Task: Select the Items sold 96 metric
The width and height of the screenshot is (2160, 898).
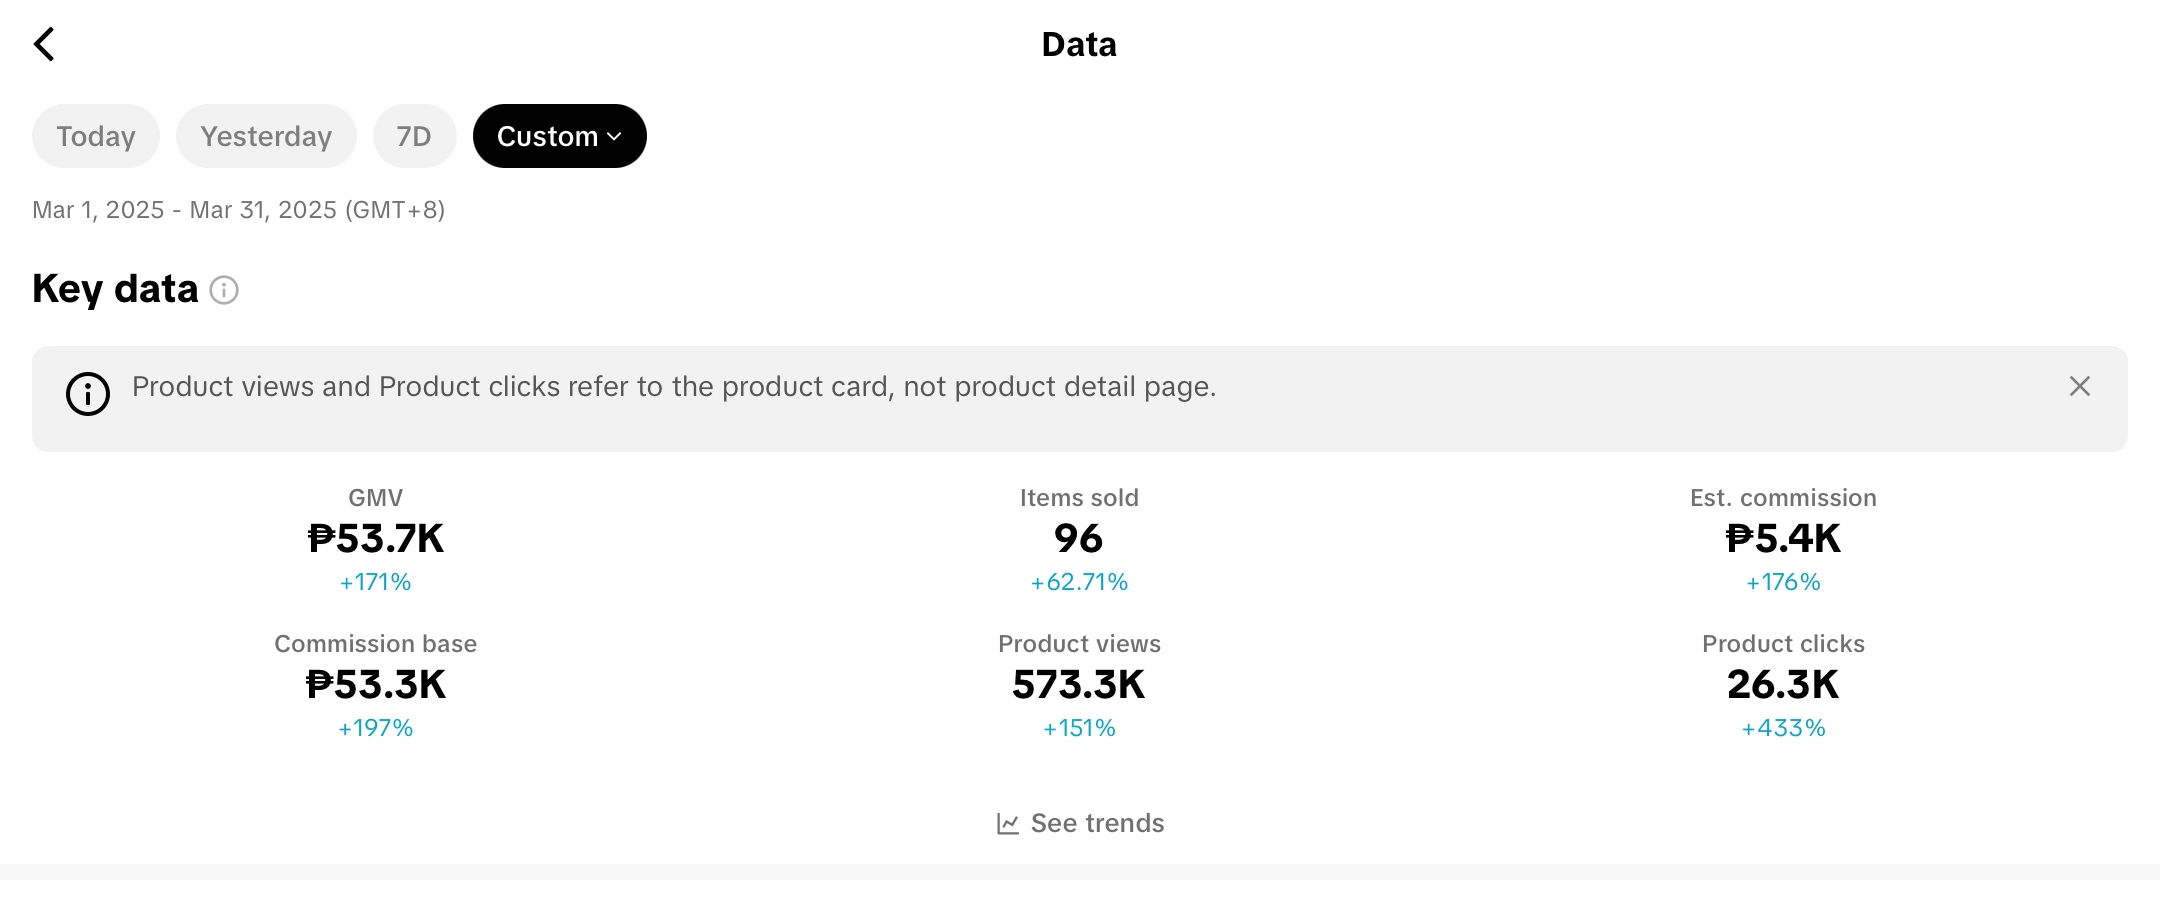Action: coord(1079,539)
